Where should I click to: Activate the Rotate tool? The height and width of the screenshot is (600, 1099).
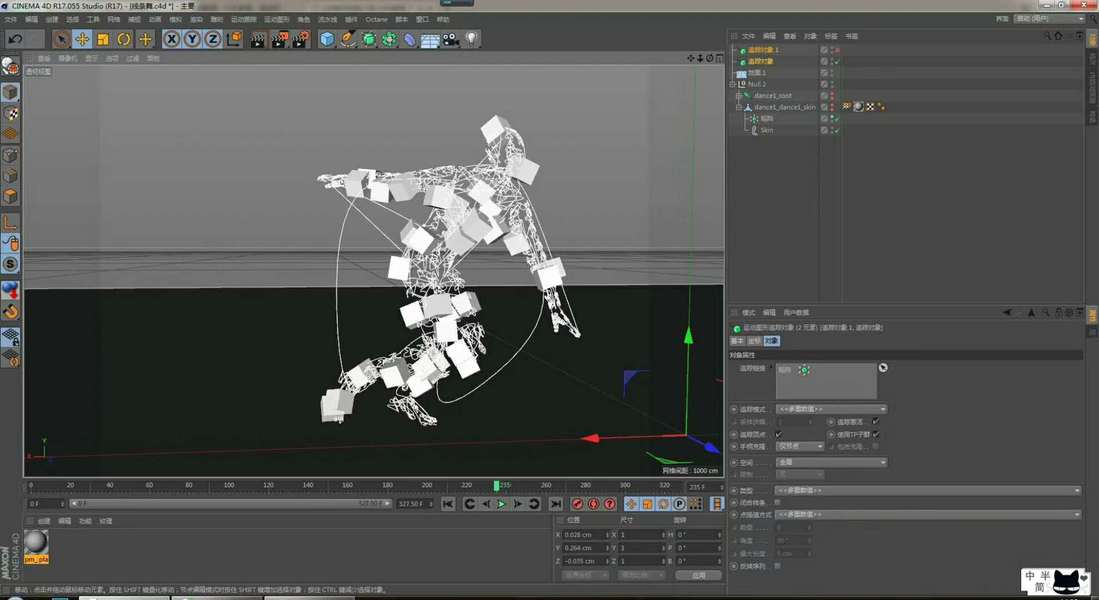coord(124,39)
